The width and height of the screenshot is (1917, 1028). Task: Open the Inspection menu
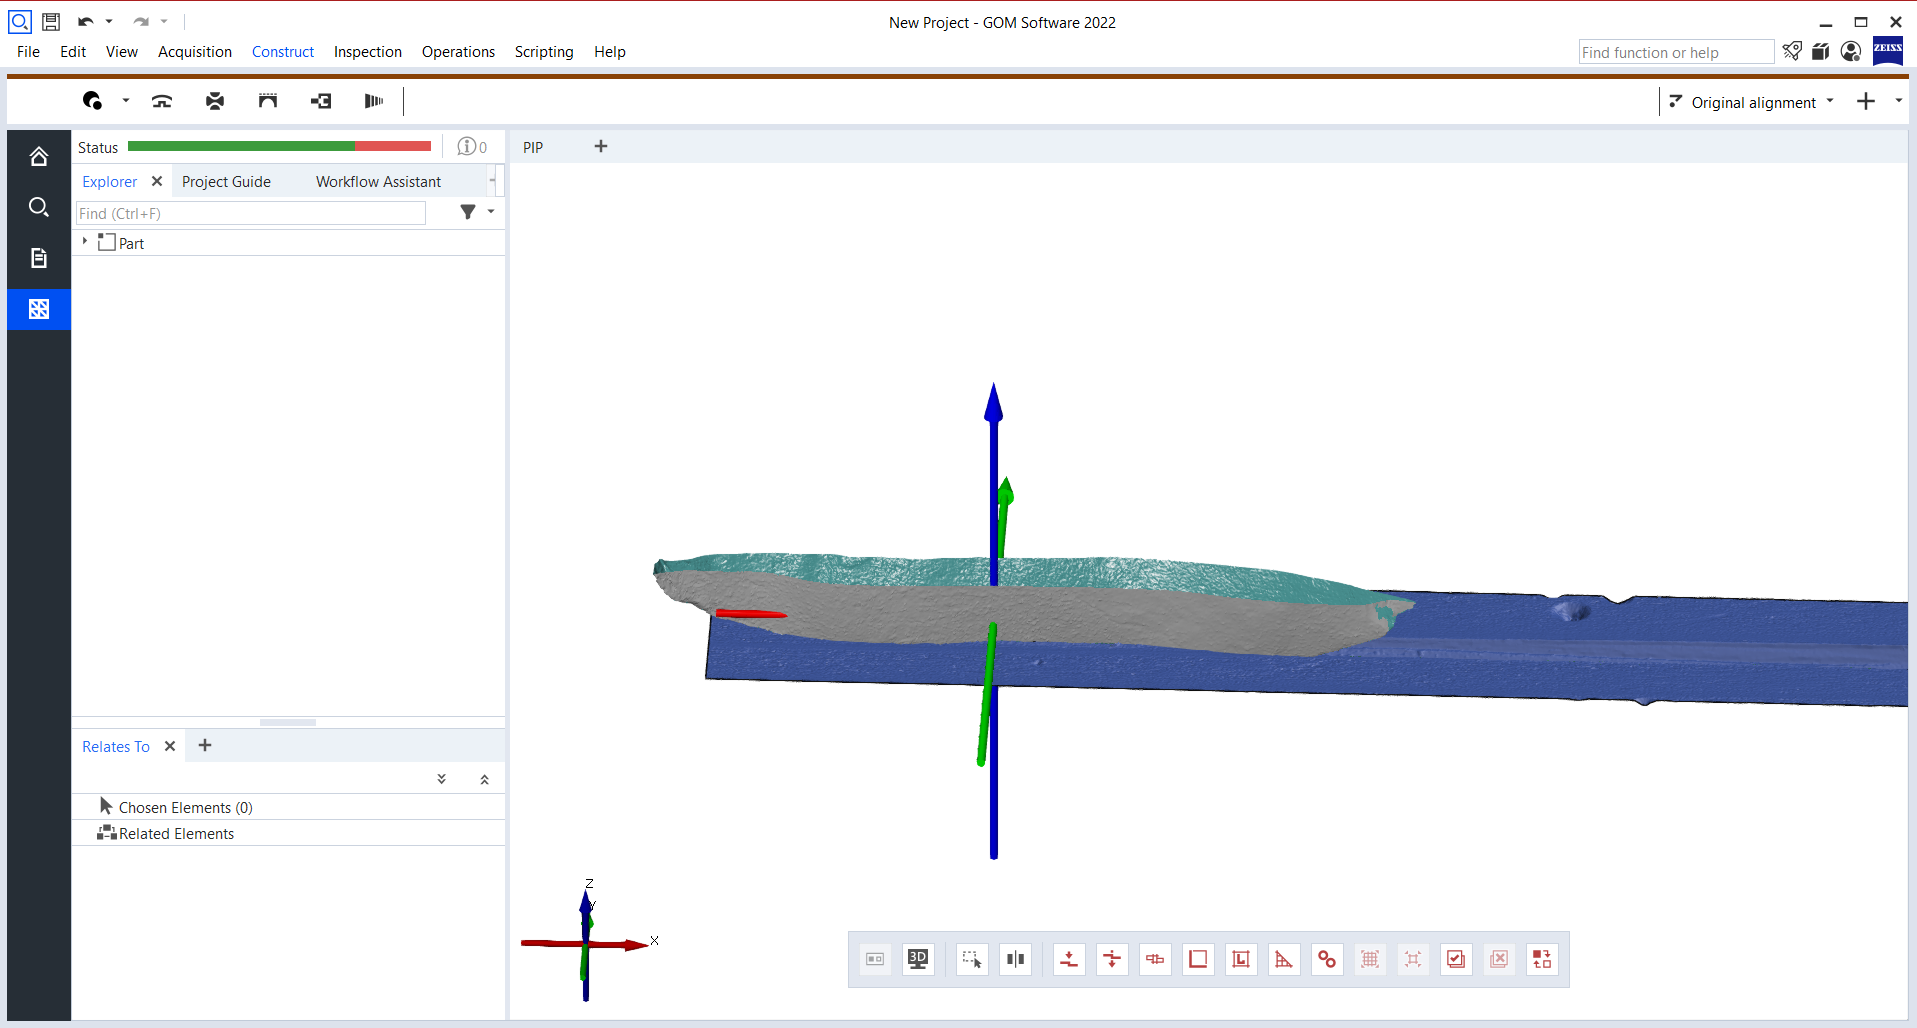tap(368, 52)
